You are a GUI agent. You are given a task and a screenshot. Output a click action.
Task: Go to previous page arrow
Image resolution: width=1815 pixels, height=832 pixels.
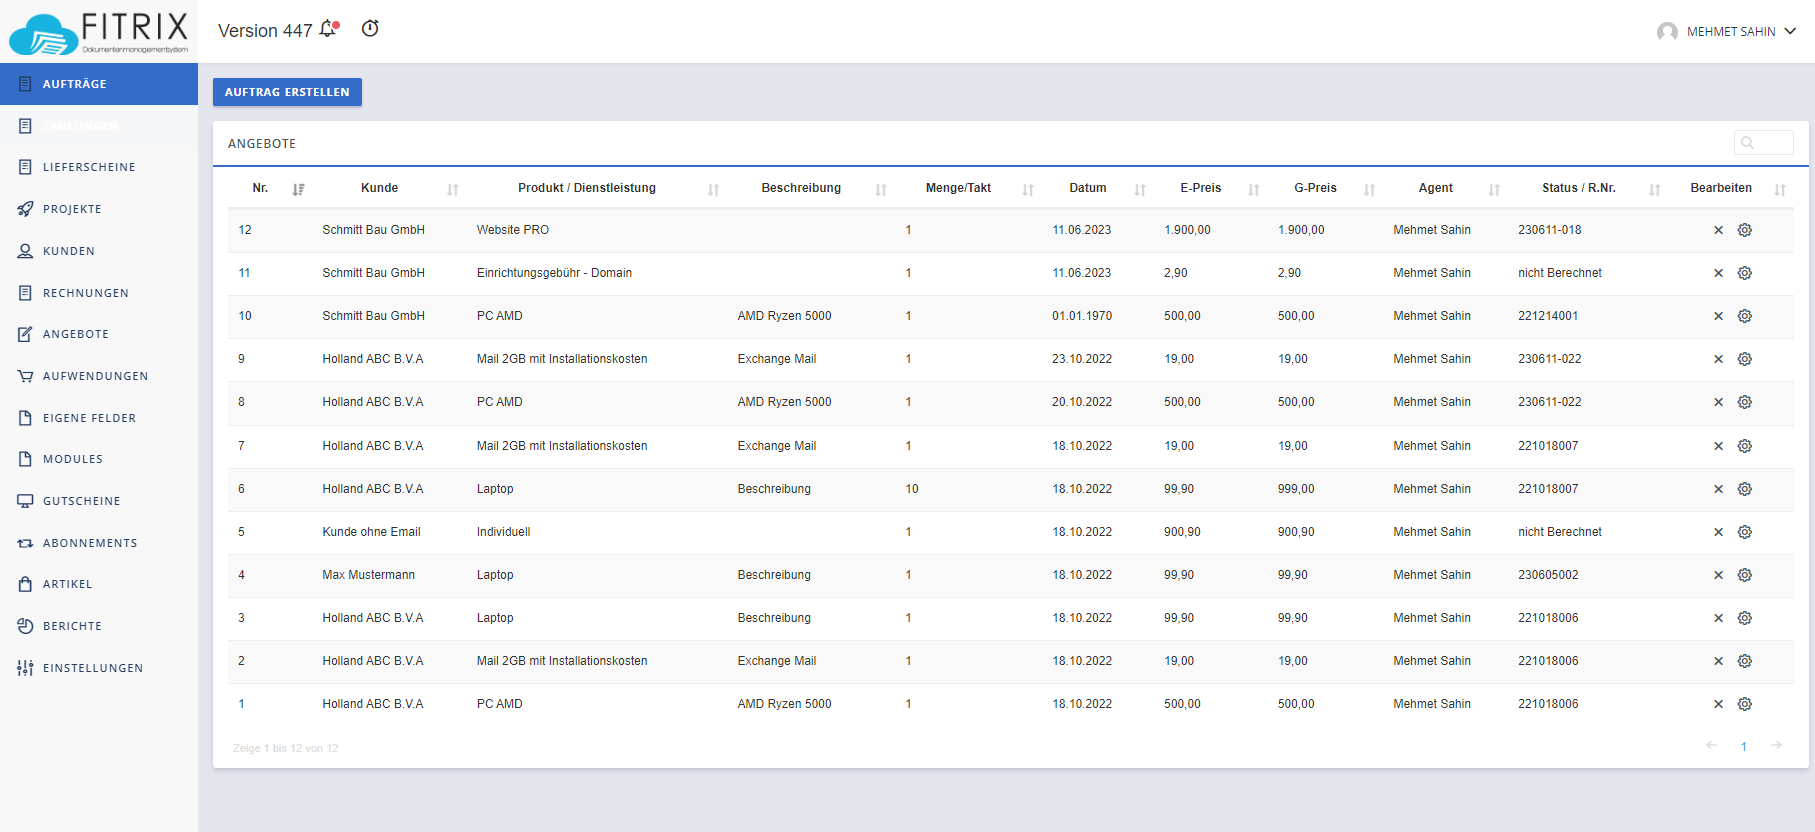[x=1711, y=745]
